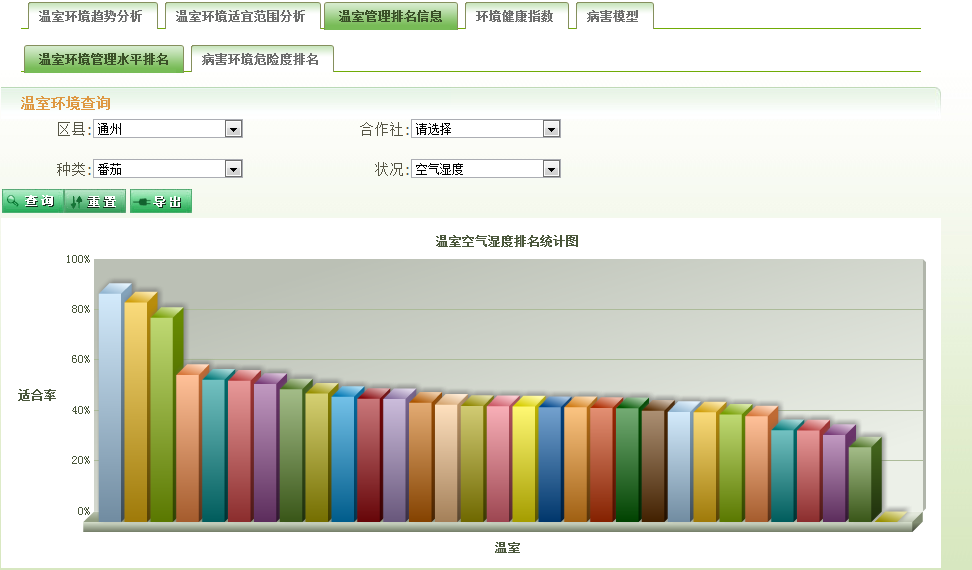Open the 种类 dropdown showing 番茄

(x=167, y=169)
